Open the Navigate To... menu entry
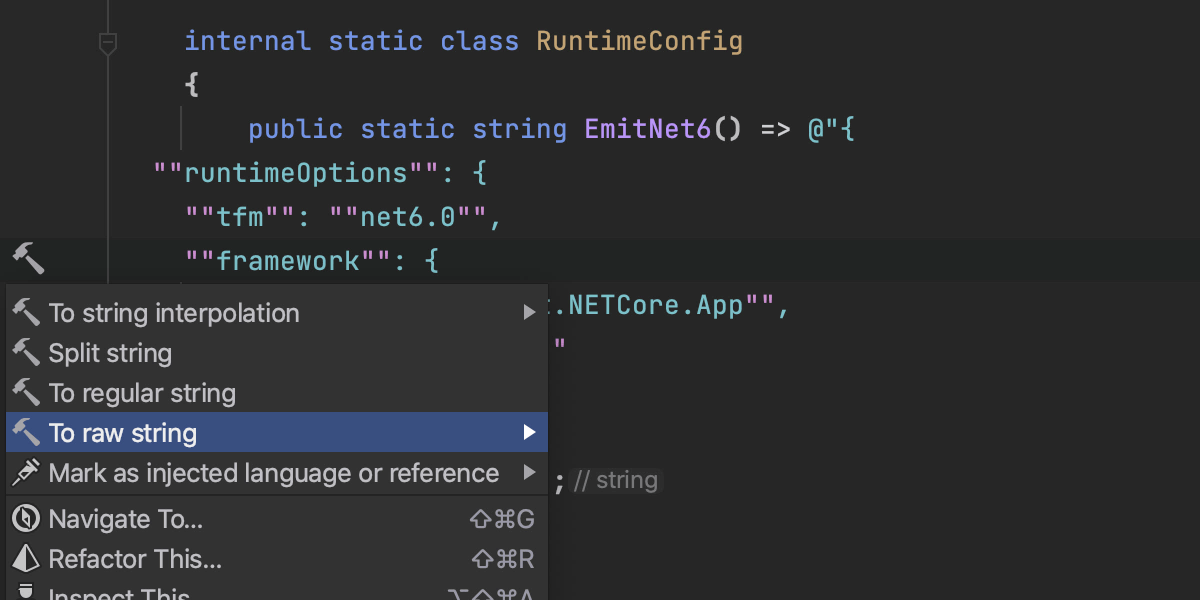The image size is (1200, 600). pyautogui.click(x=125, y=519)
